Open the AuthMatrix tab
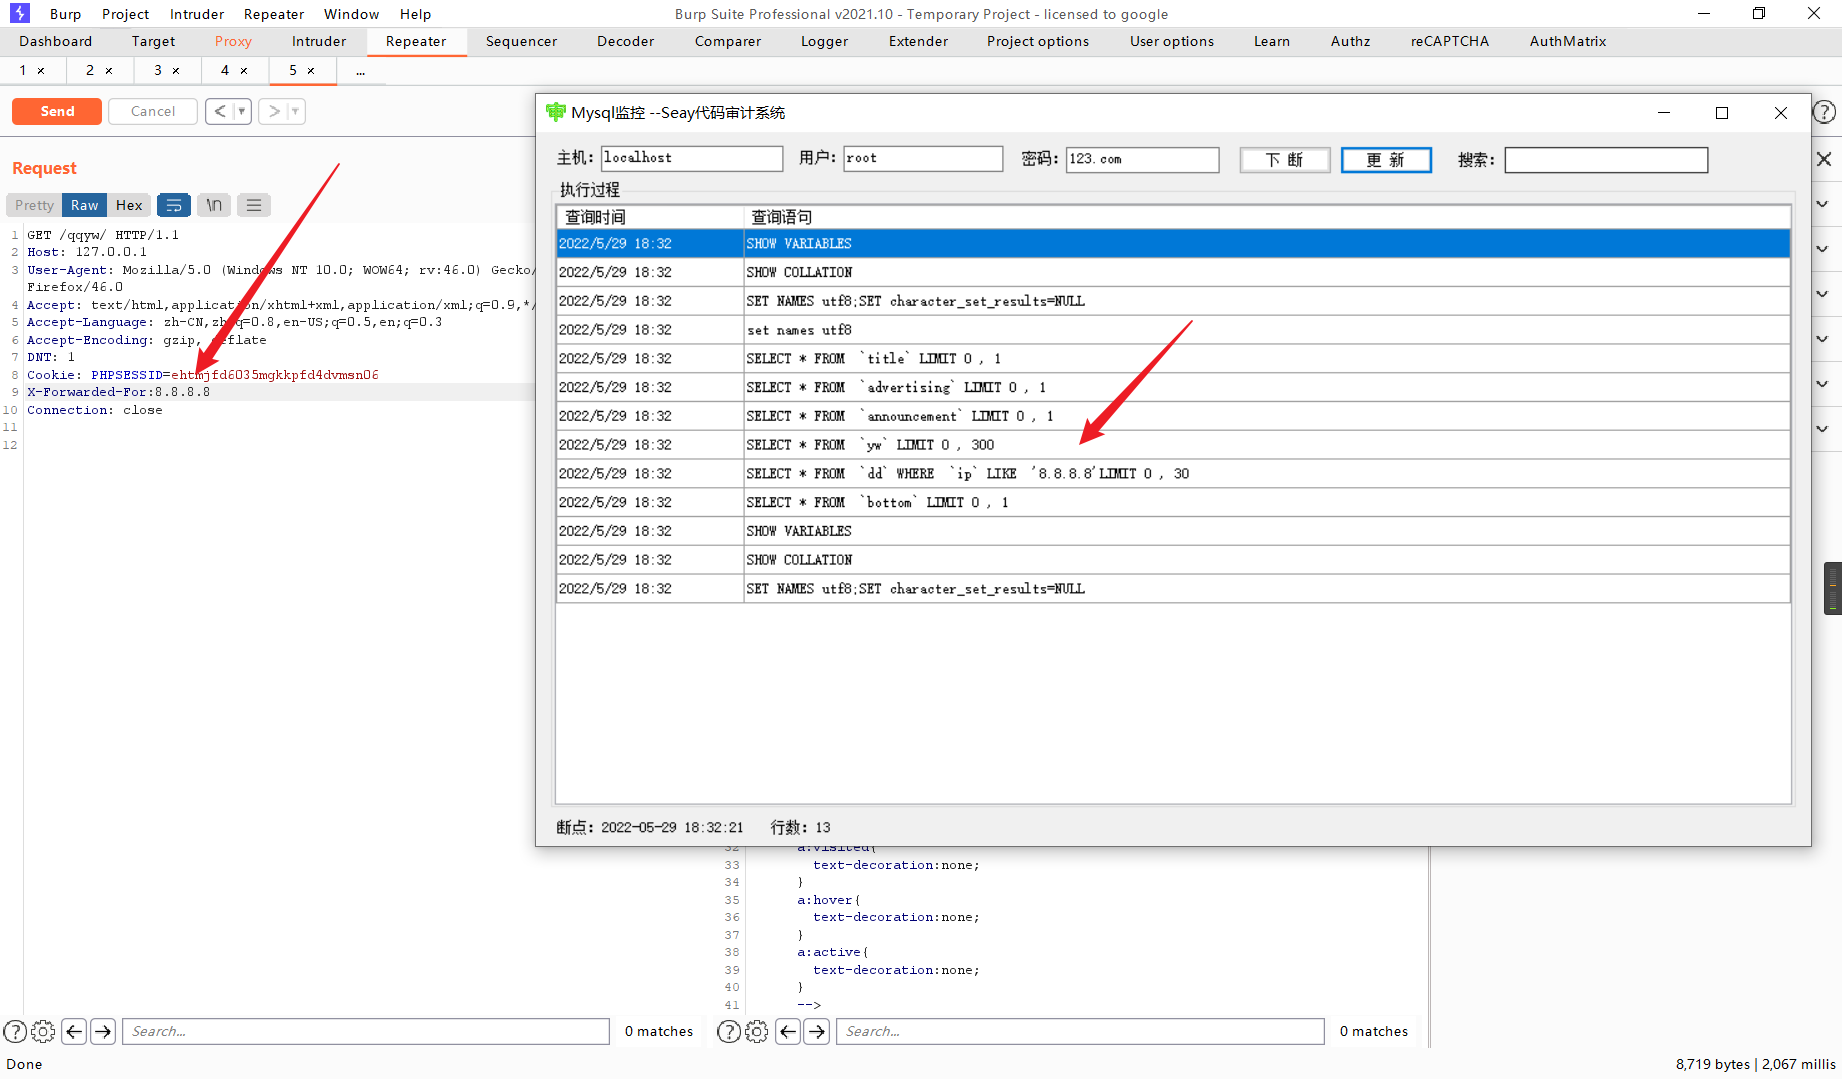 click(1568, 41)
